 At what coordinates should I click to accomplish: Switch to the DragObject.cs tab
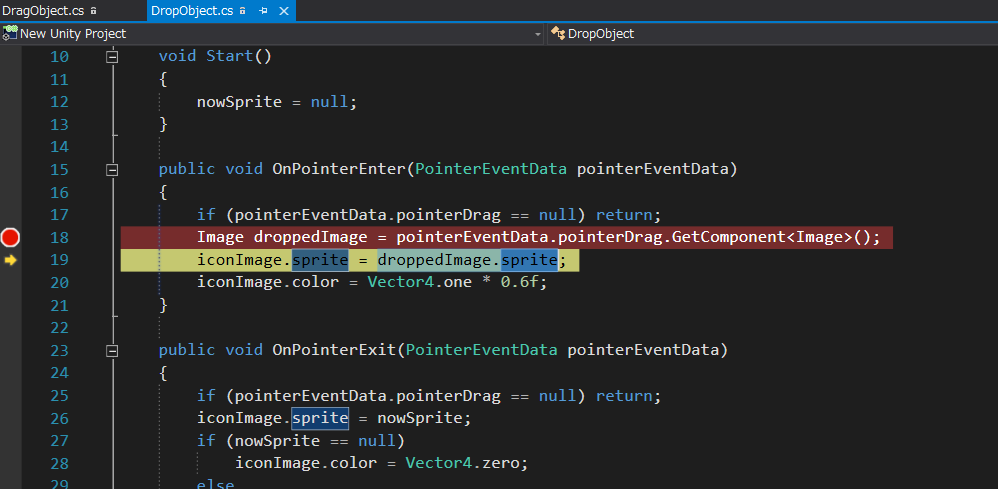(43, 11)
